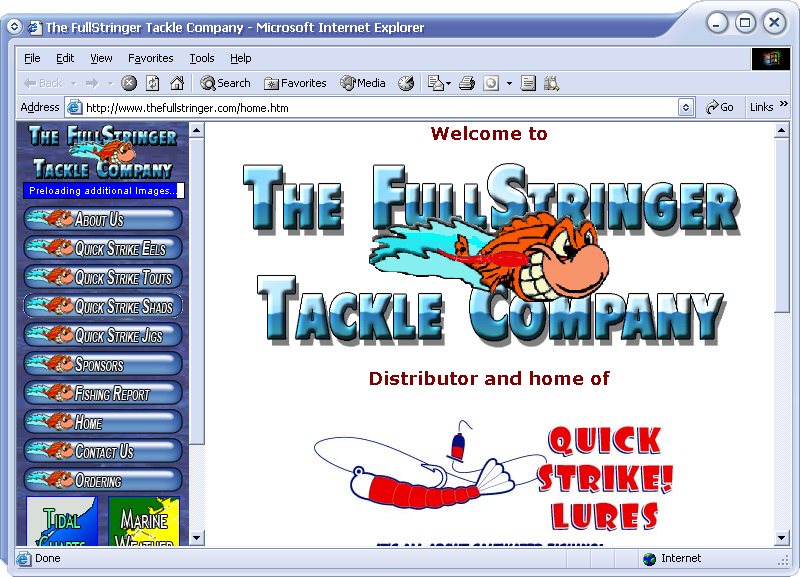Click the disabled Back button

pos(43,83)
